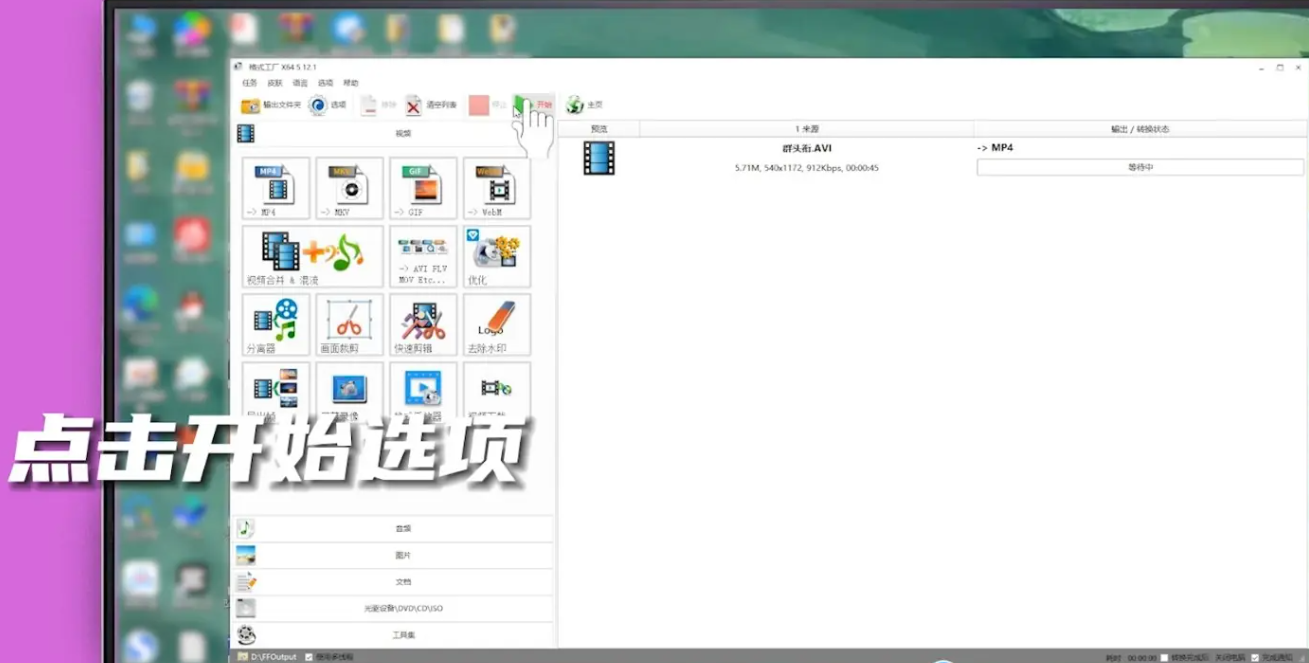Expand the 图片 picture section
The height and width of the screenshot is (663, 1309).
[403, 555]
